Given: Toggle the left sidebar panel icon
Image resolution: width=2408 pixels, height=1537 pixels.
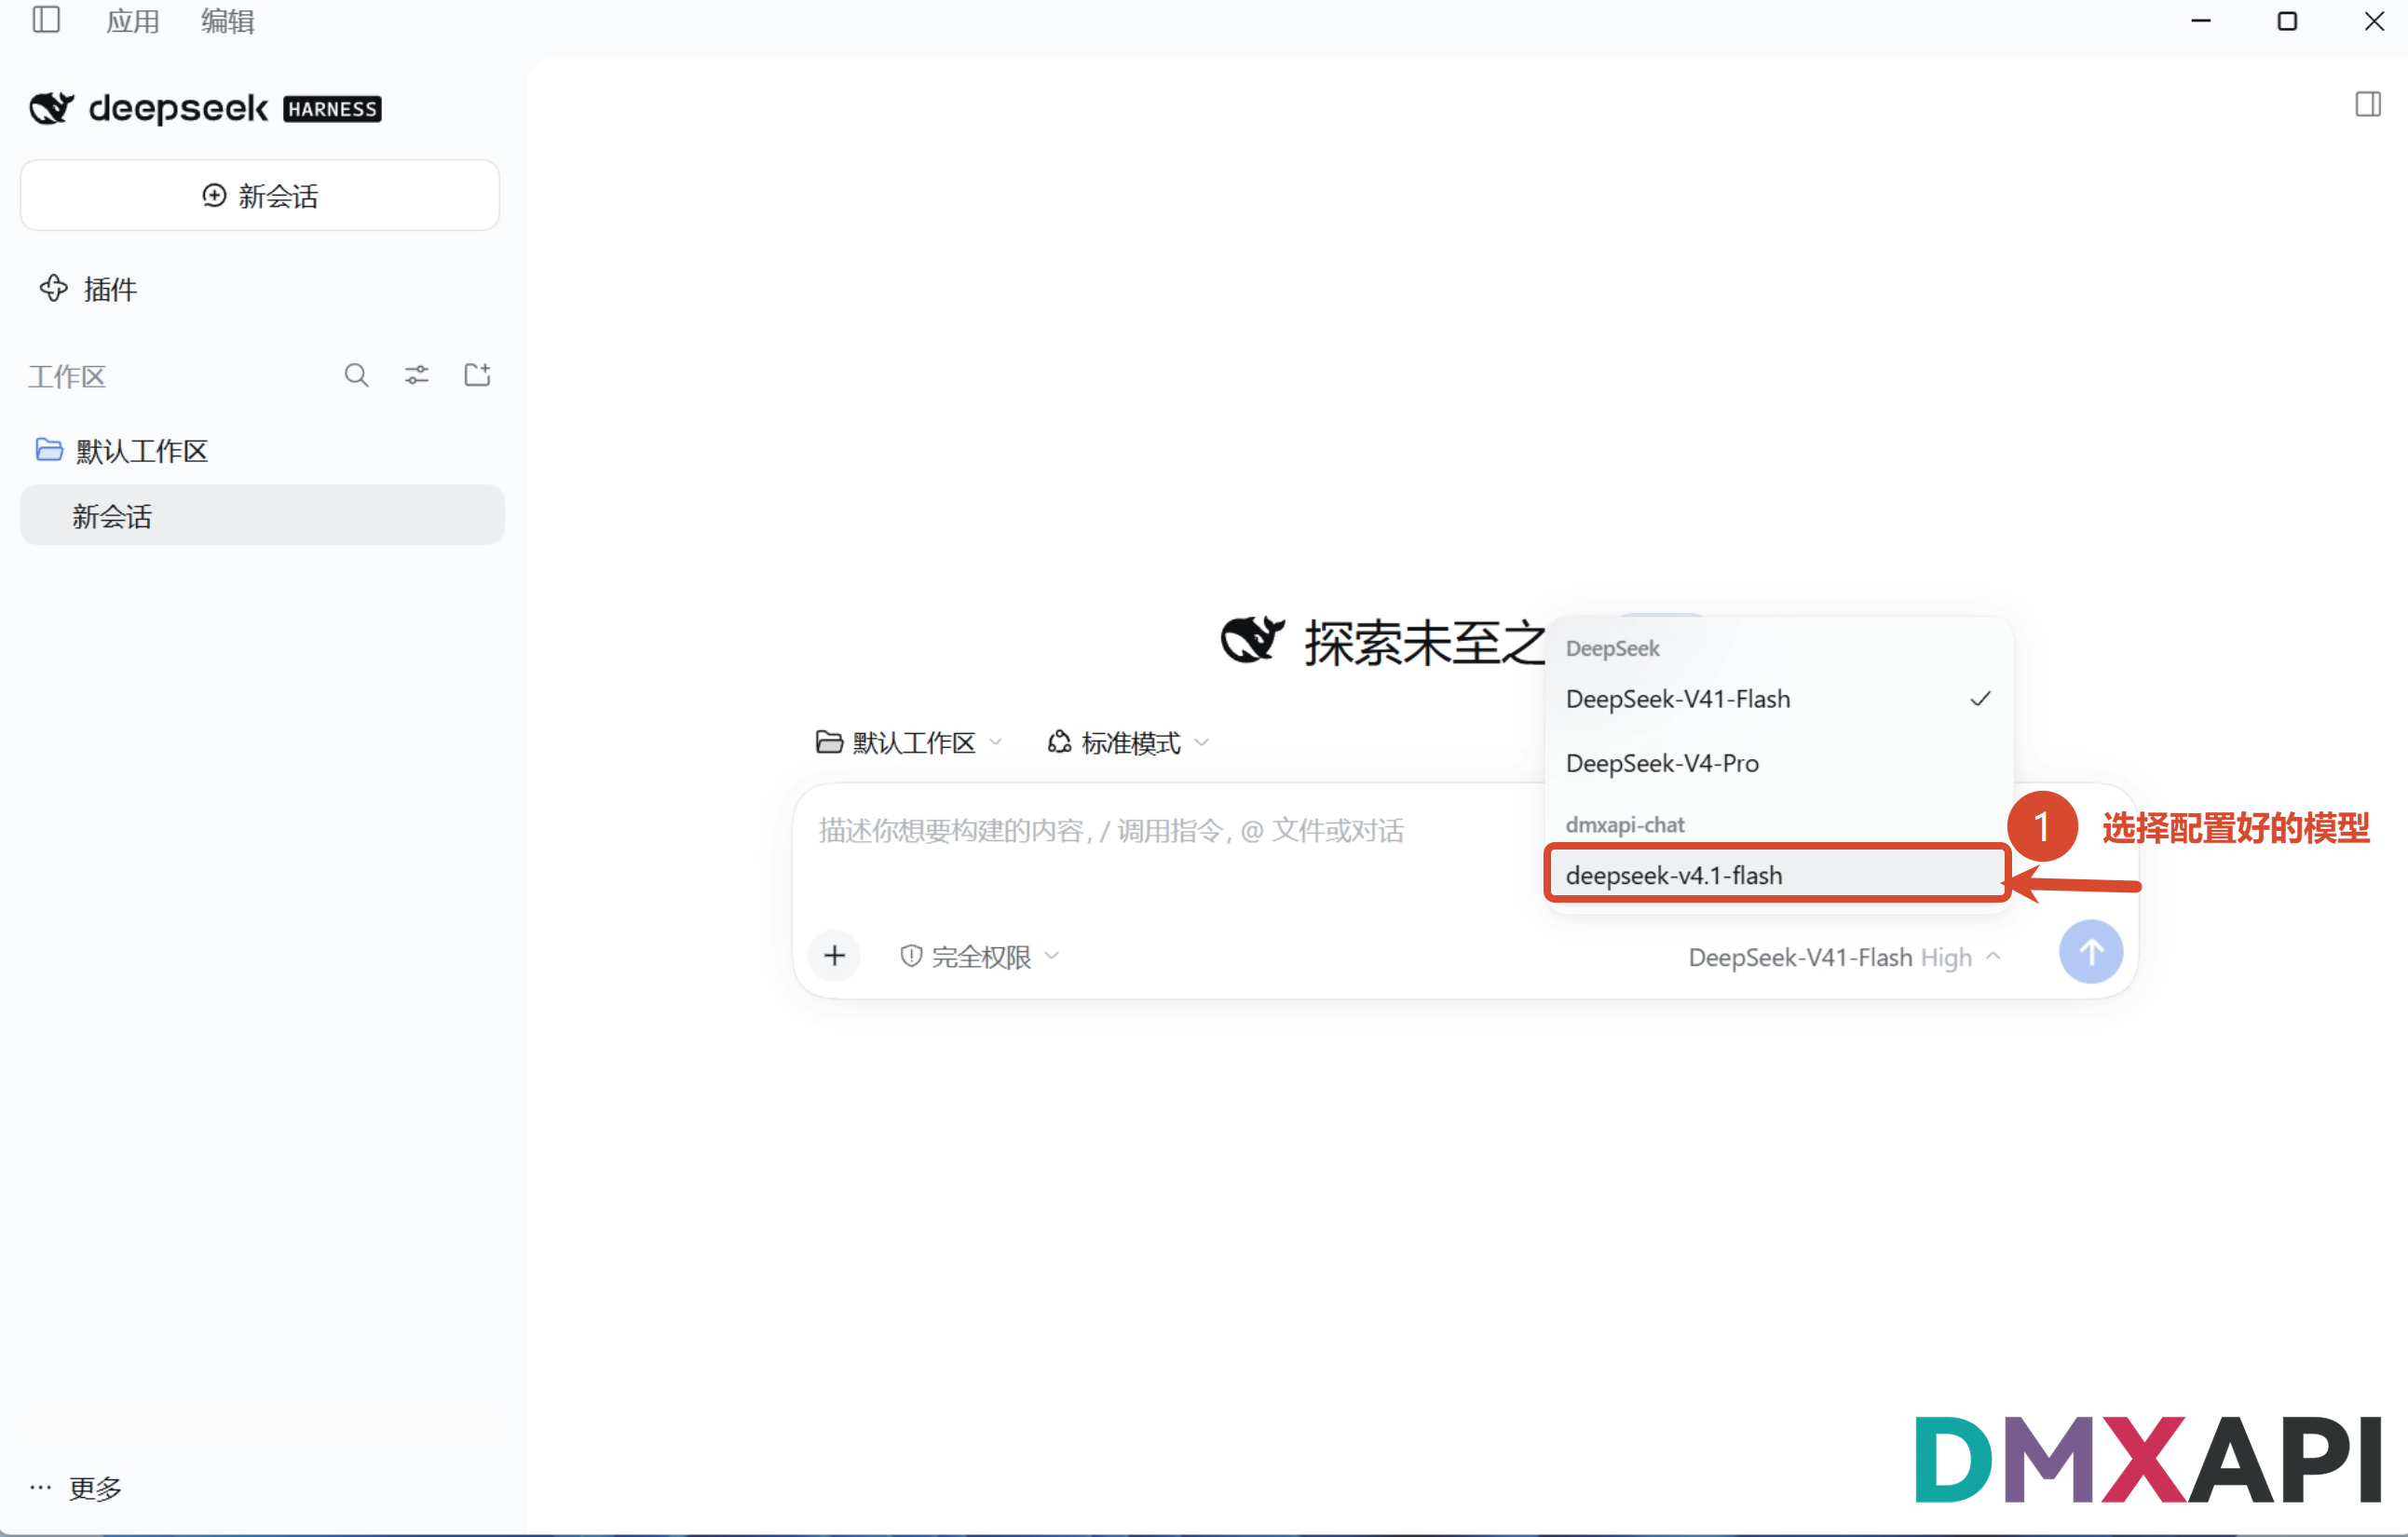Looking at the screenshot, I should (x=46, y=20).
